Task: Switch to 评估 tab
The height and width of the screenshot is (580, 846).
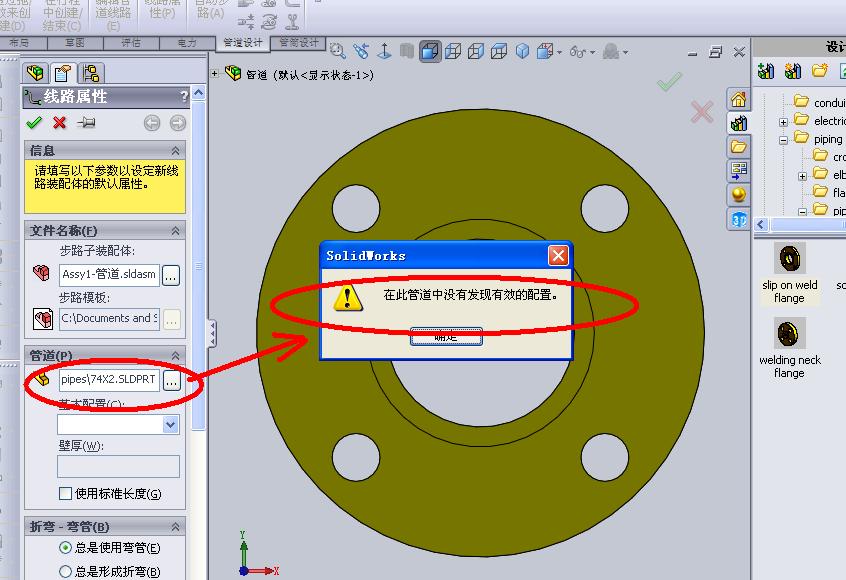Action: (x=131, y=43)
